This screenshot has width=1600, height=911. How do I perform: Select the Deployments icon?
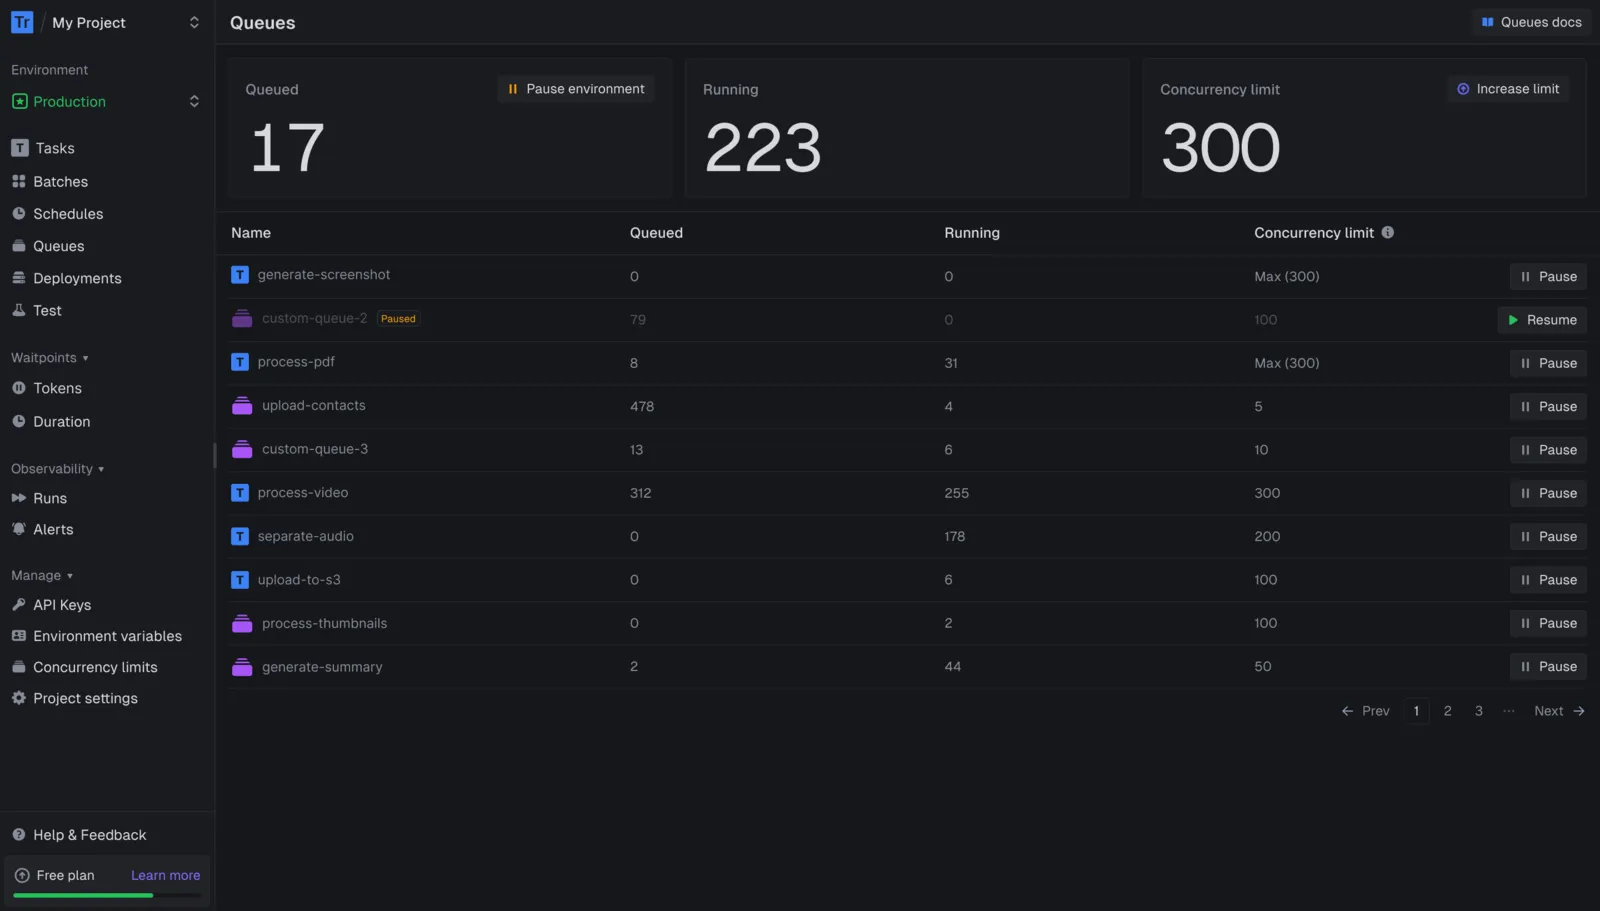pos(19,278)
